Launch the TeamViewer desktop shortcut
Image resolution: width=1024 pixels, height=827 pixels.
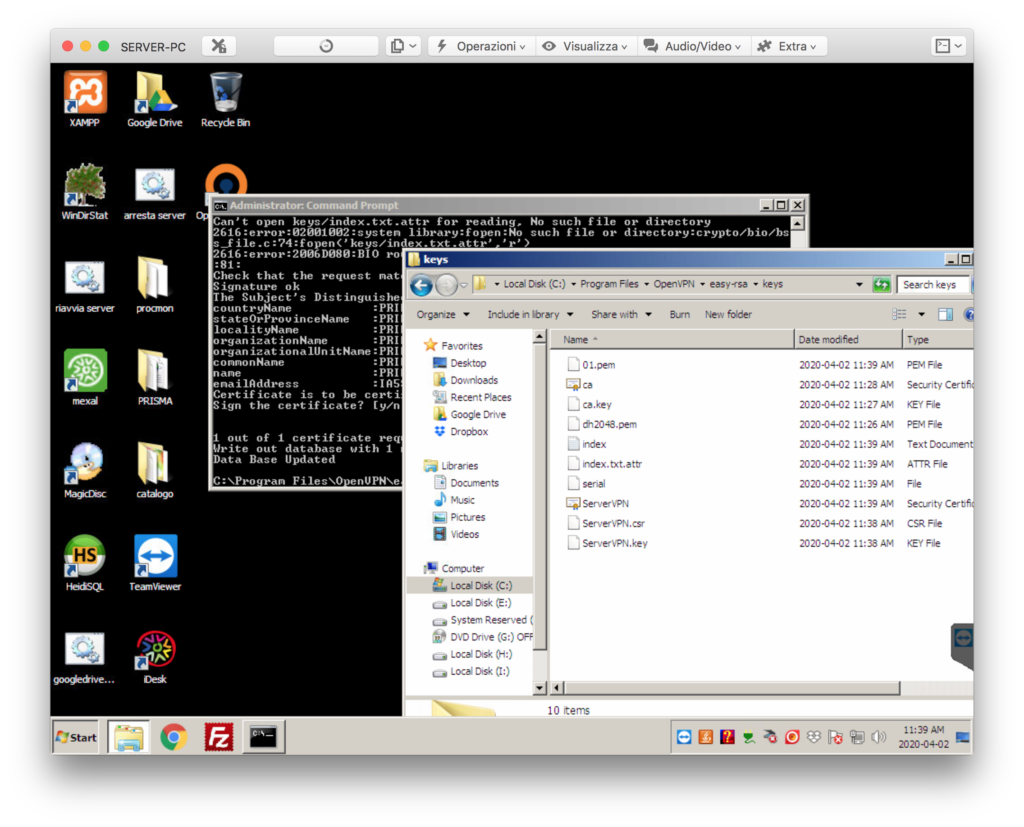coord(155,563)
